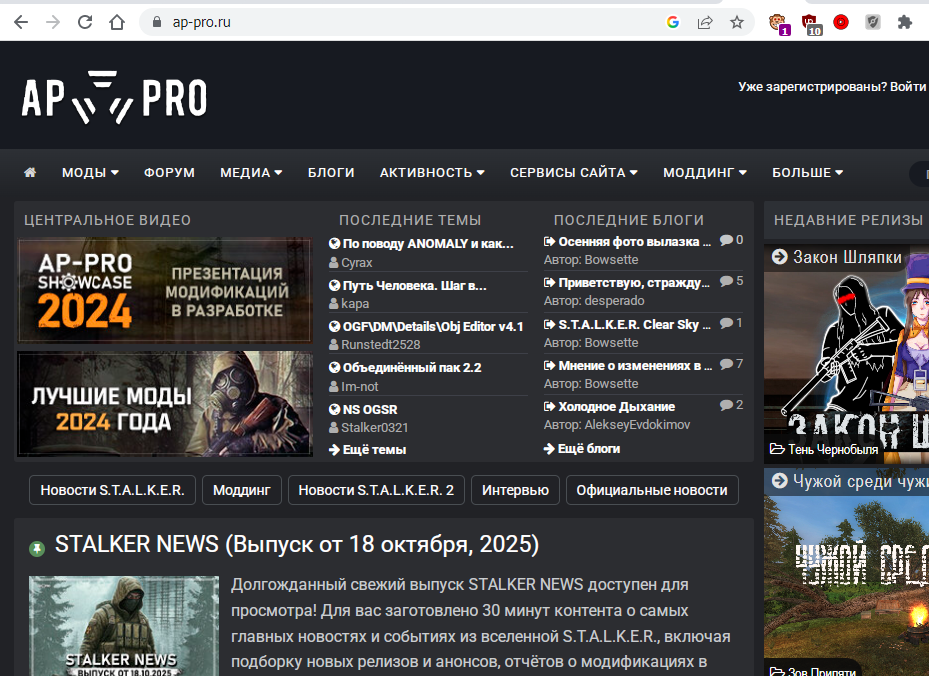Image resolution: width=929 pixels, height=676 pixels.
Task: Click the share page icon
Action: tap(704, 23)
